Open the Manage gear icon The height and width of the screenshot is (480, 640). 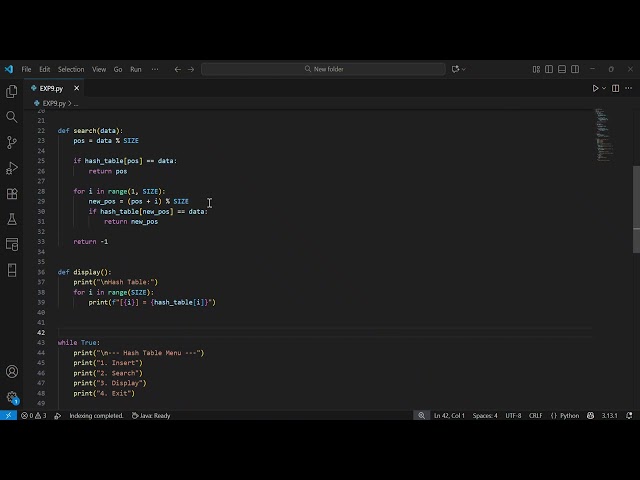(12, 397)
